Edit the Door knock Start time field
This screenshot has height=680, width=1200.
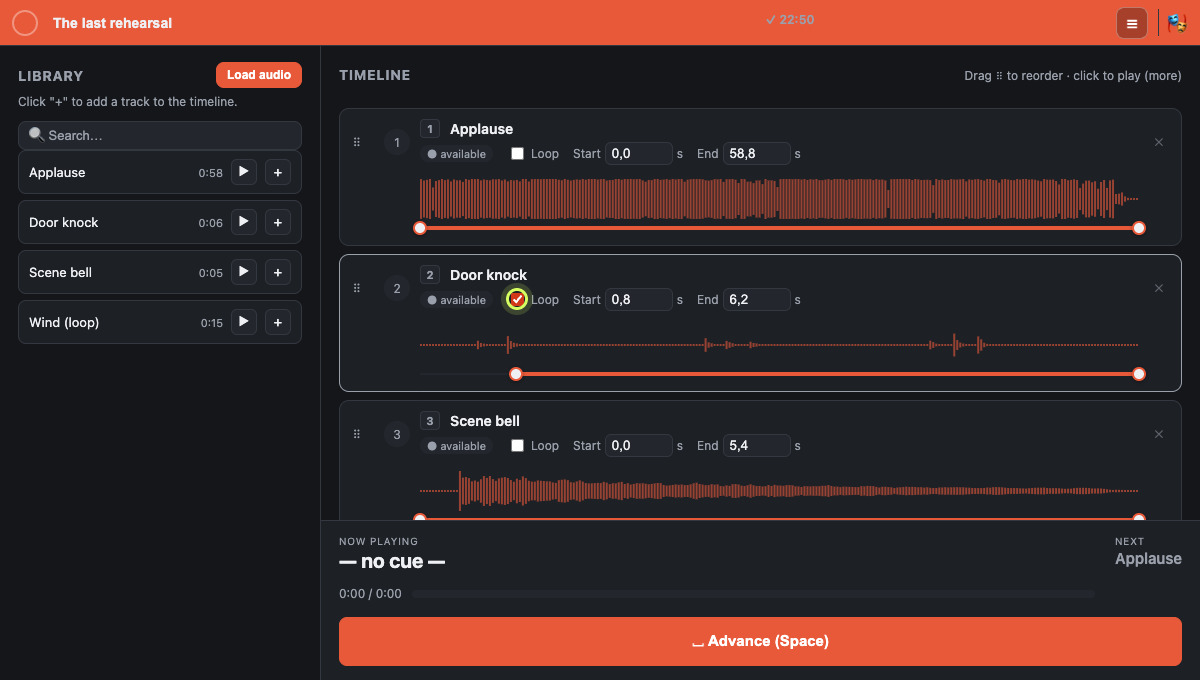[639, 299]
